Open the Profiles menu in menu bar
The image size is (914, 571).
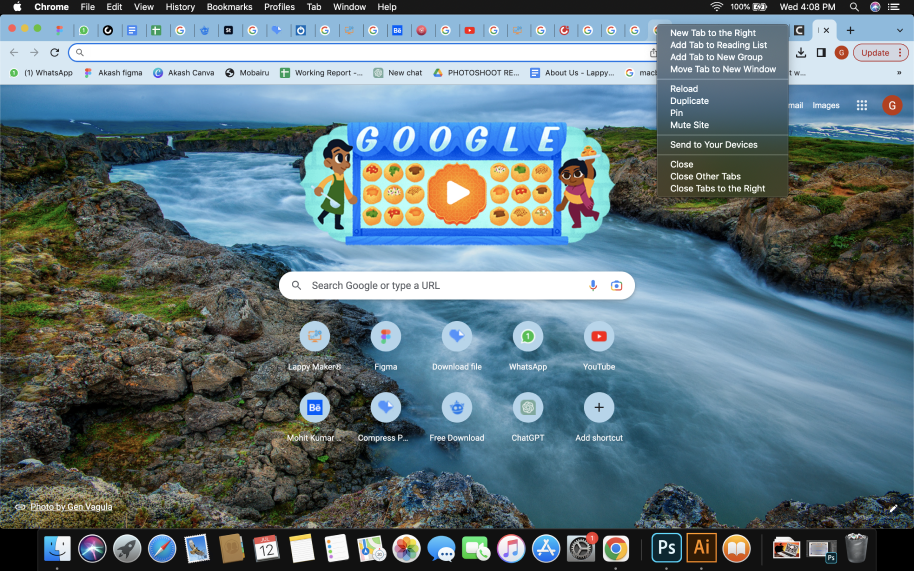[x=279, y=7]
